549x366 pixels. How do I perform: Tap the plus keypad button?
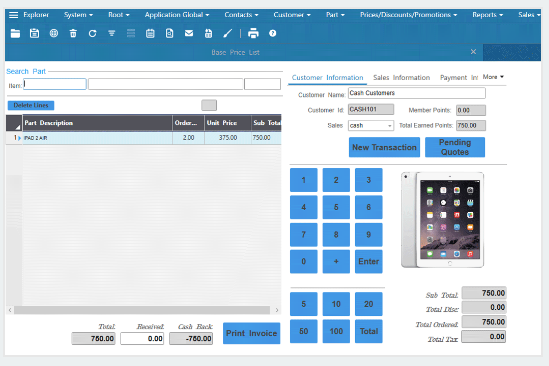tap(336, 261)
